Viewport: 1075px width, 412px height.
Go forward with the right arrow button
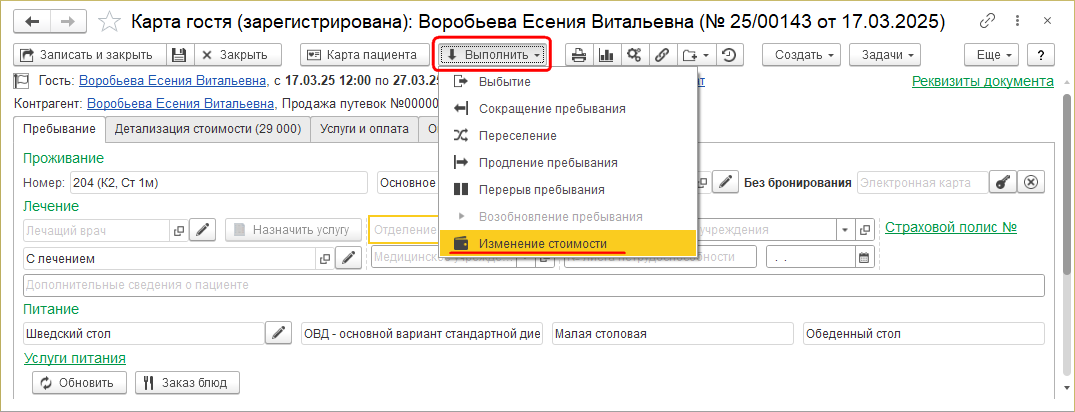[x=67, y=22]
